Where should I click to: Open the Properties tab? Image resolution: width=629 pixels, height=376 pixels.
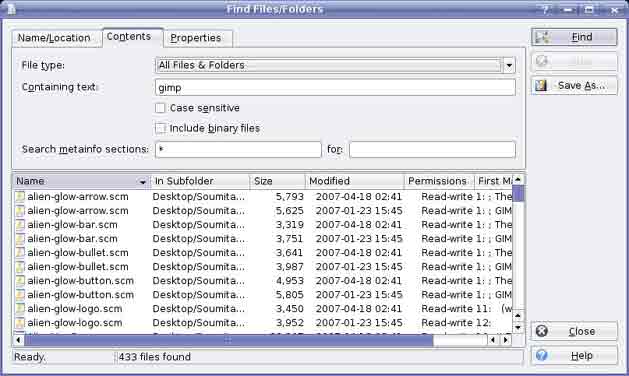click(198, 38)
